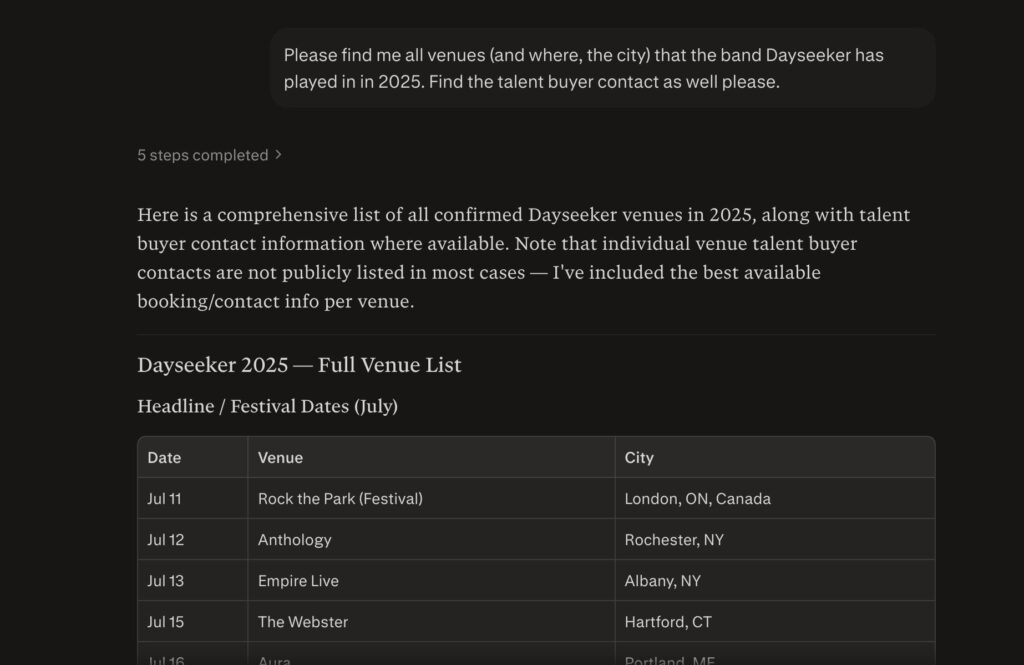This screenshot has height=665, width=1024.
Task: Click the Jul 12 date cell
Action: (x=166, y=540)
